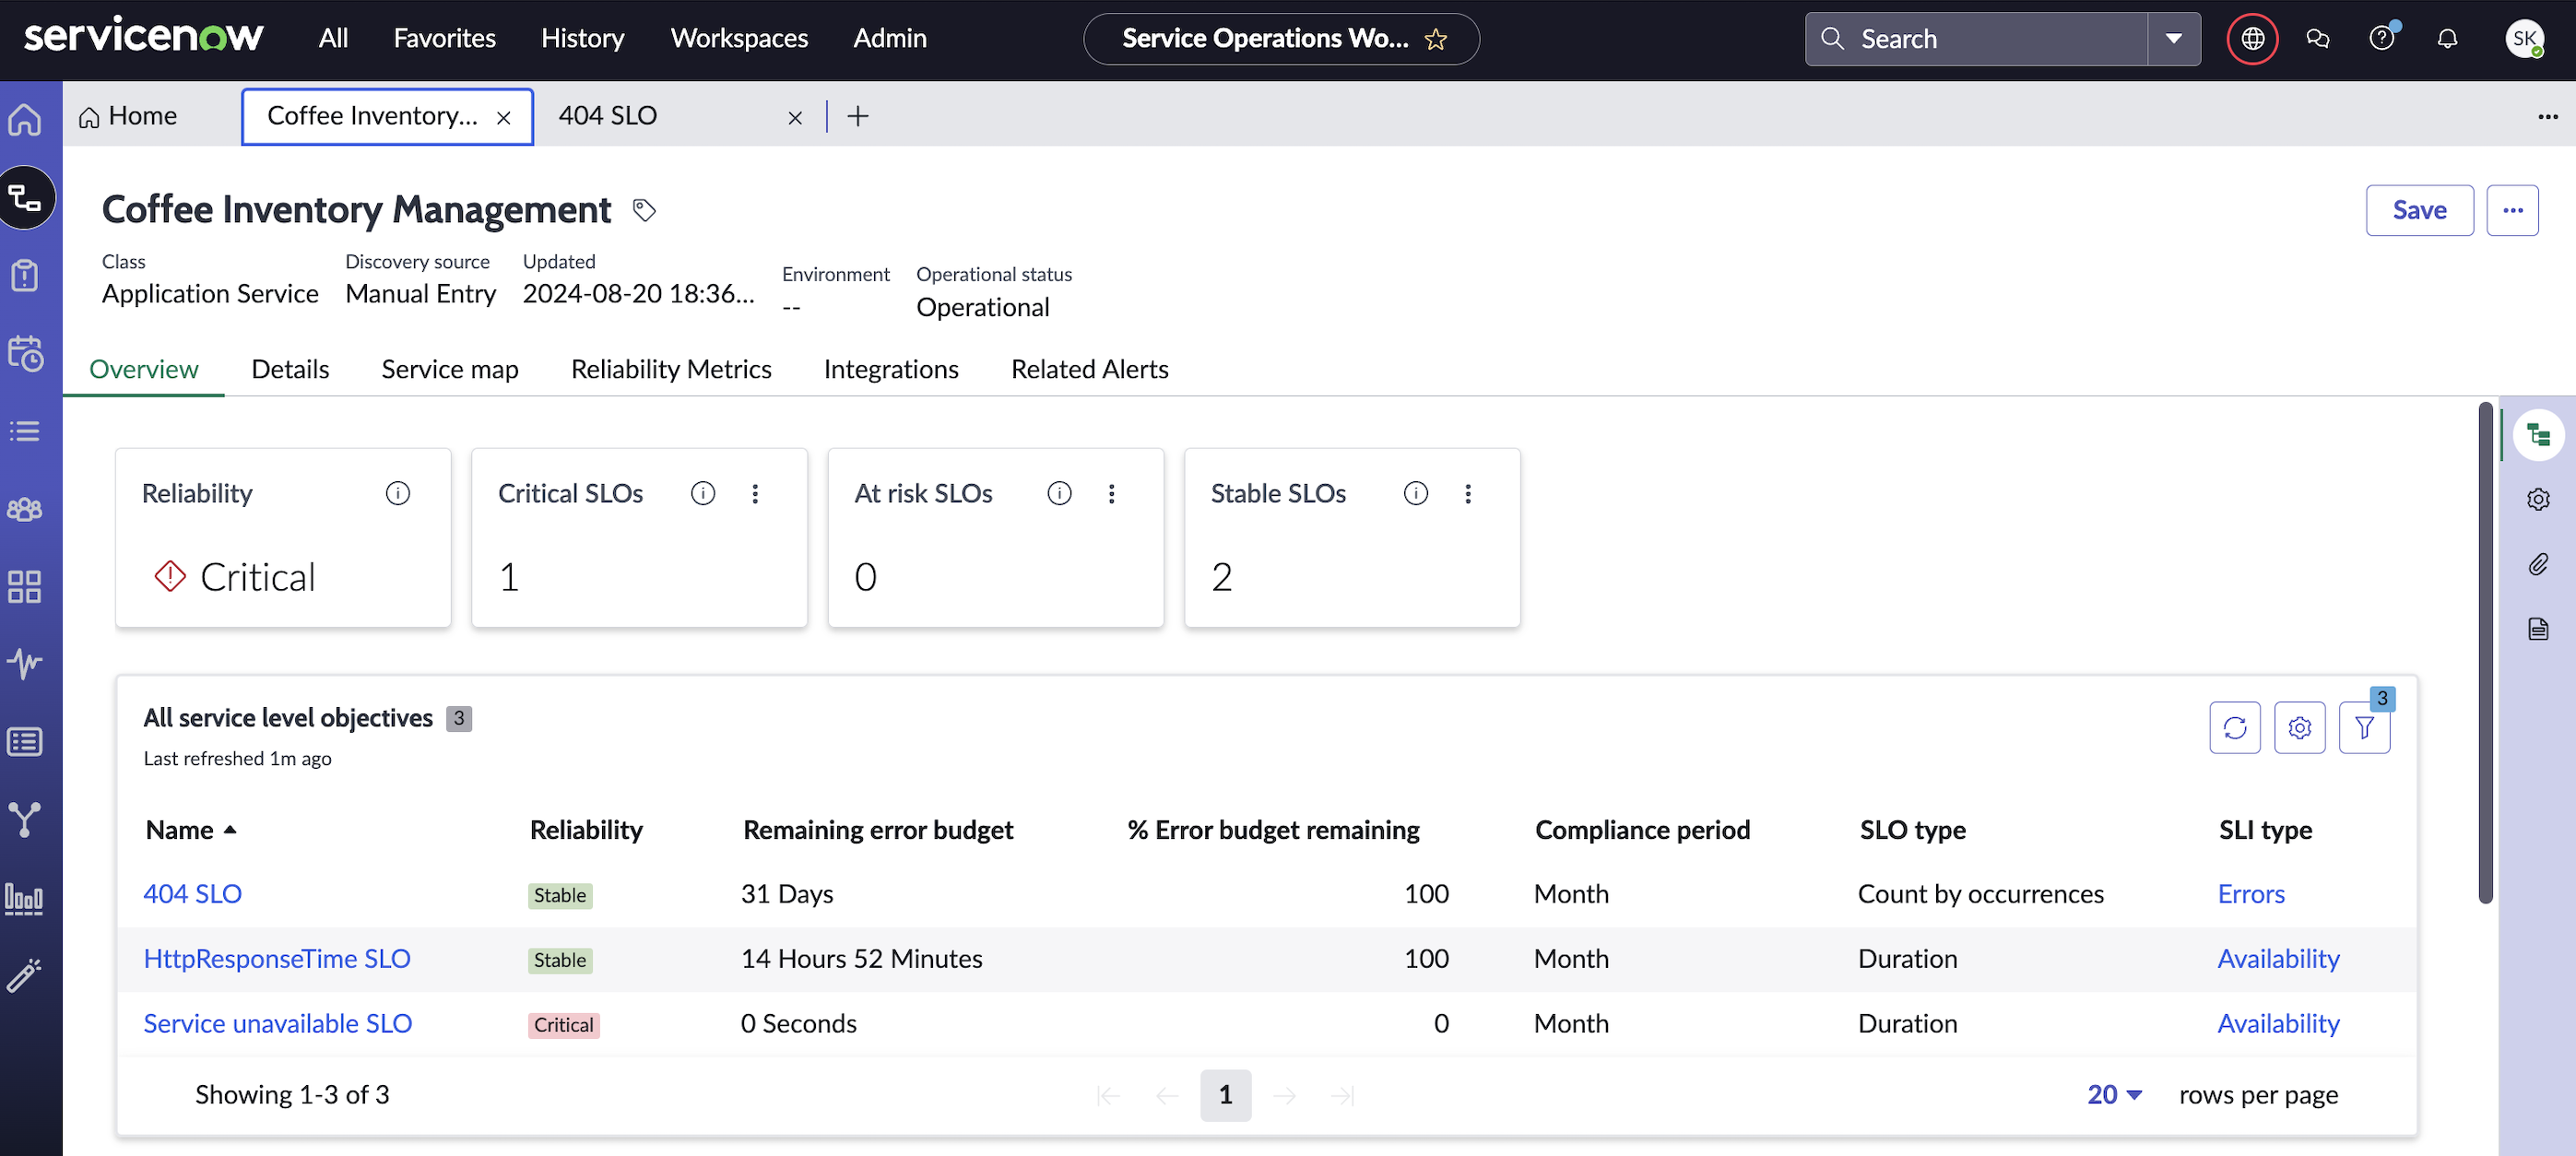Viewport: 2576px width, 1156px height.
Task: Open At risk SLOs card kebab menu
Action: point(1111,493)
